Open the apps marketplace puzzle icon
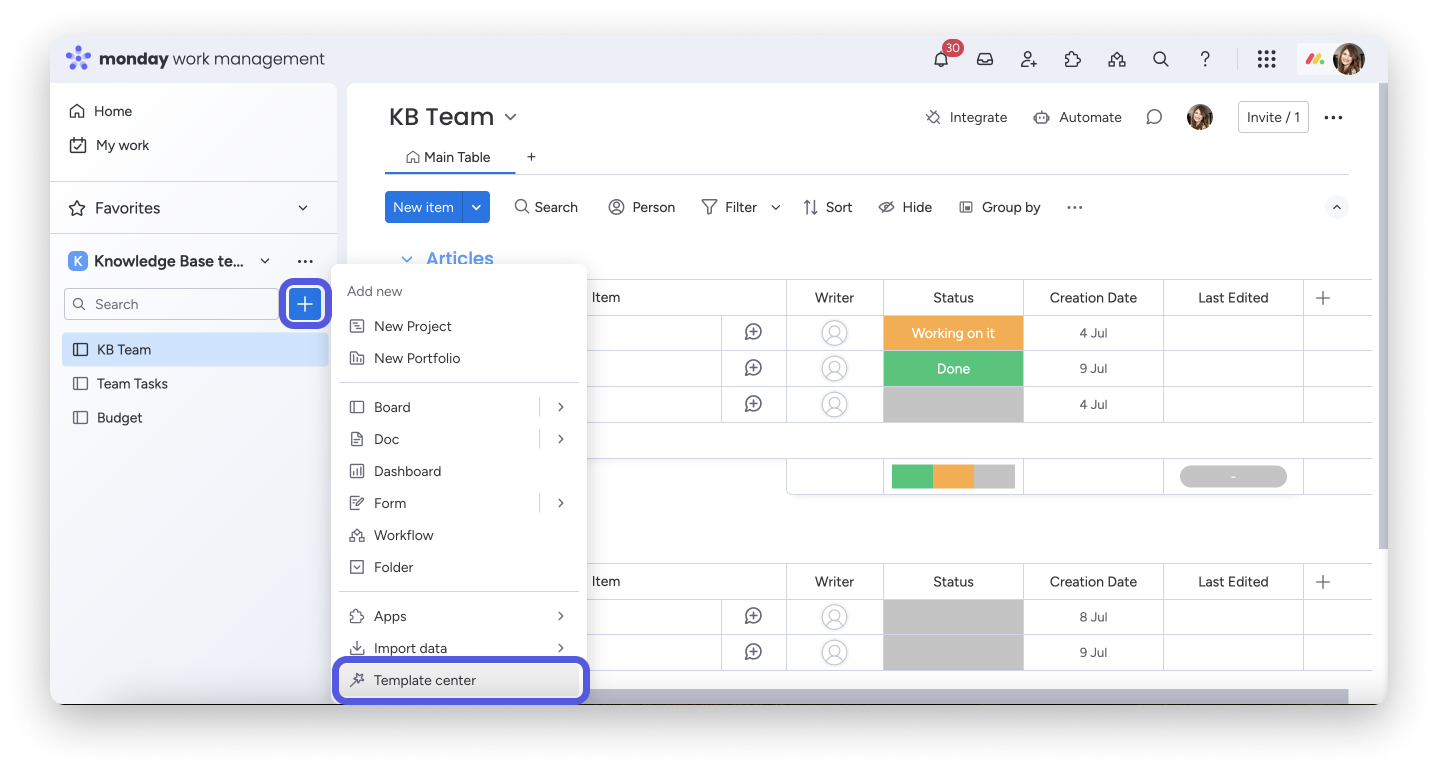The height and width of the screenshot is (770, 1438). (x=1073, y=60)
